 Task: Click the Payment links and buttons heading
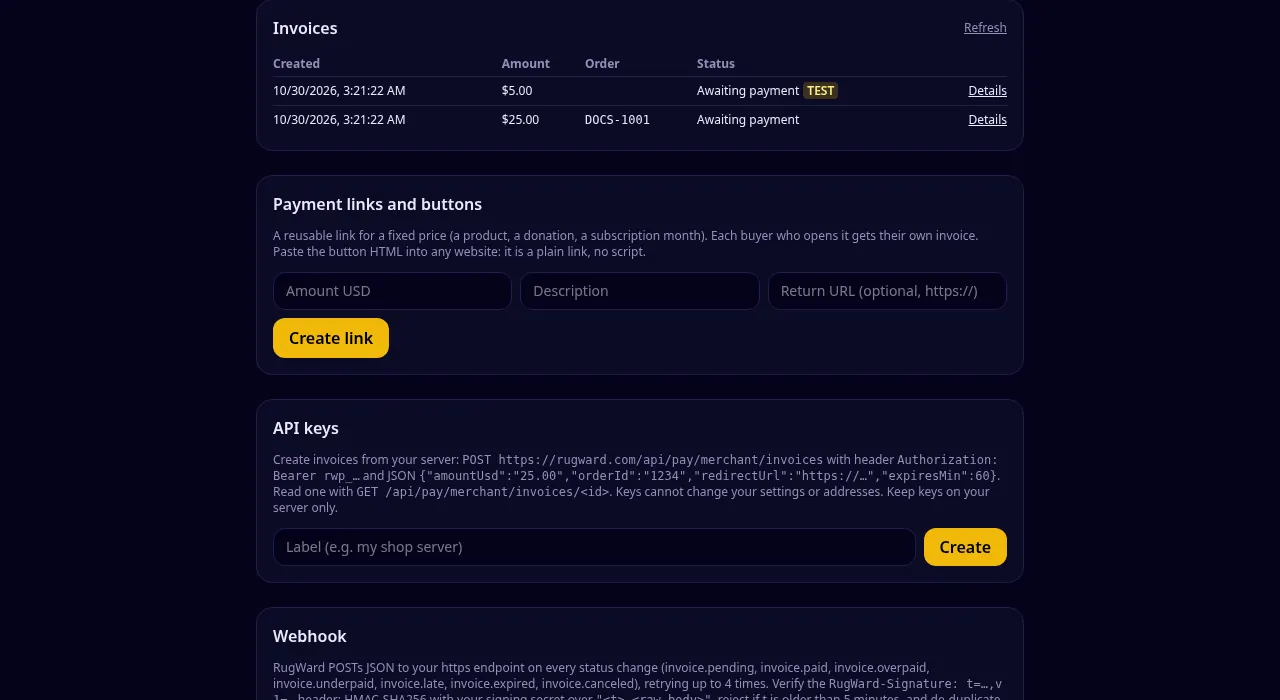click(x=377, y=204)
